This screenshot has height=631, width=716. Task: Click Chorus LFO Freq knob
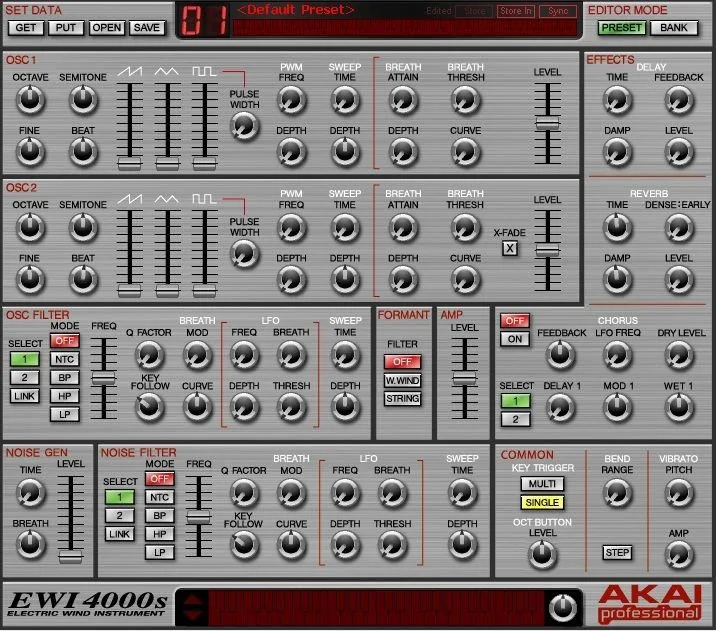617,356
